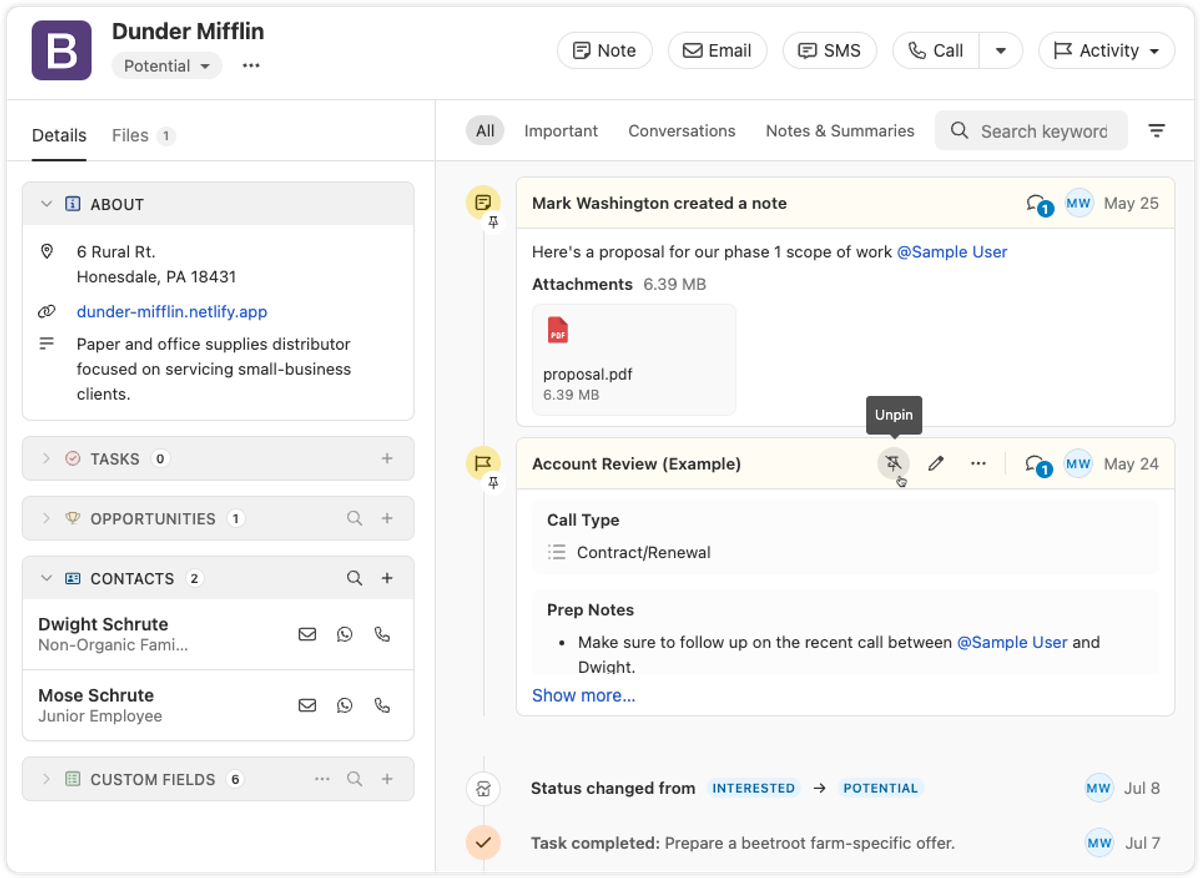
Task: Search custom fields with magnifier icon
Action: pos(354,779)
